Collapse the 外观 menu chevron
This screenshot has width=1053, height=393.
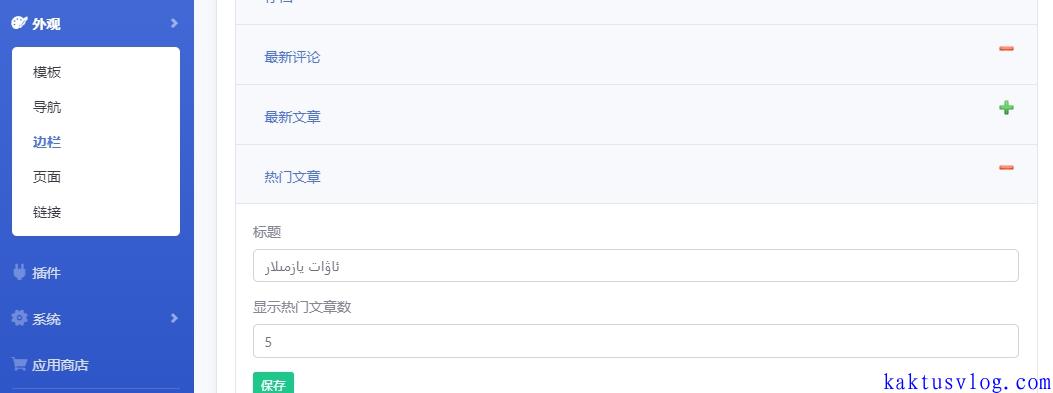pos(174,24)
